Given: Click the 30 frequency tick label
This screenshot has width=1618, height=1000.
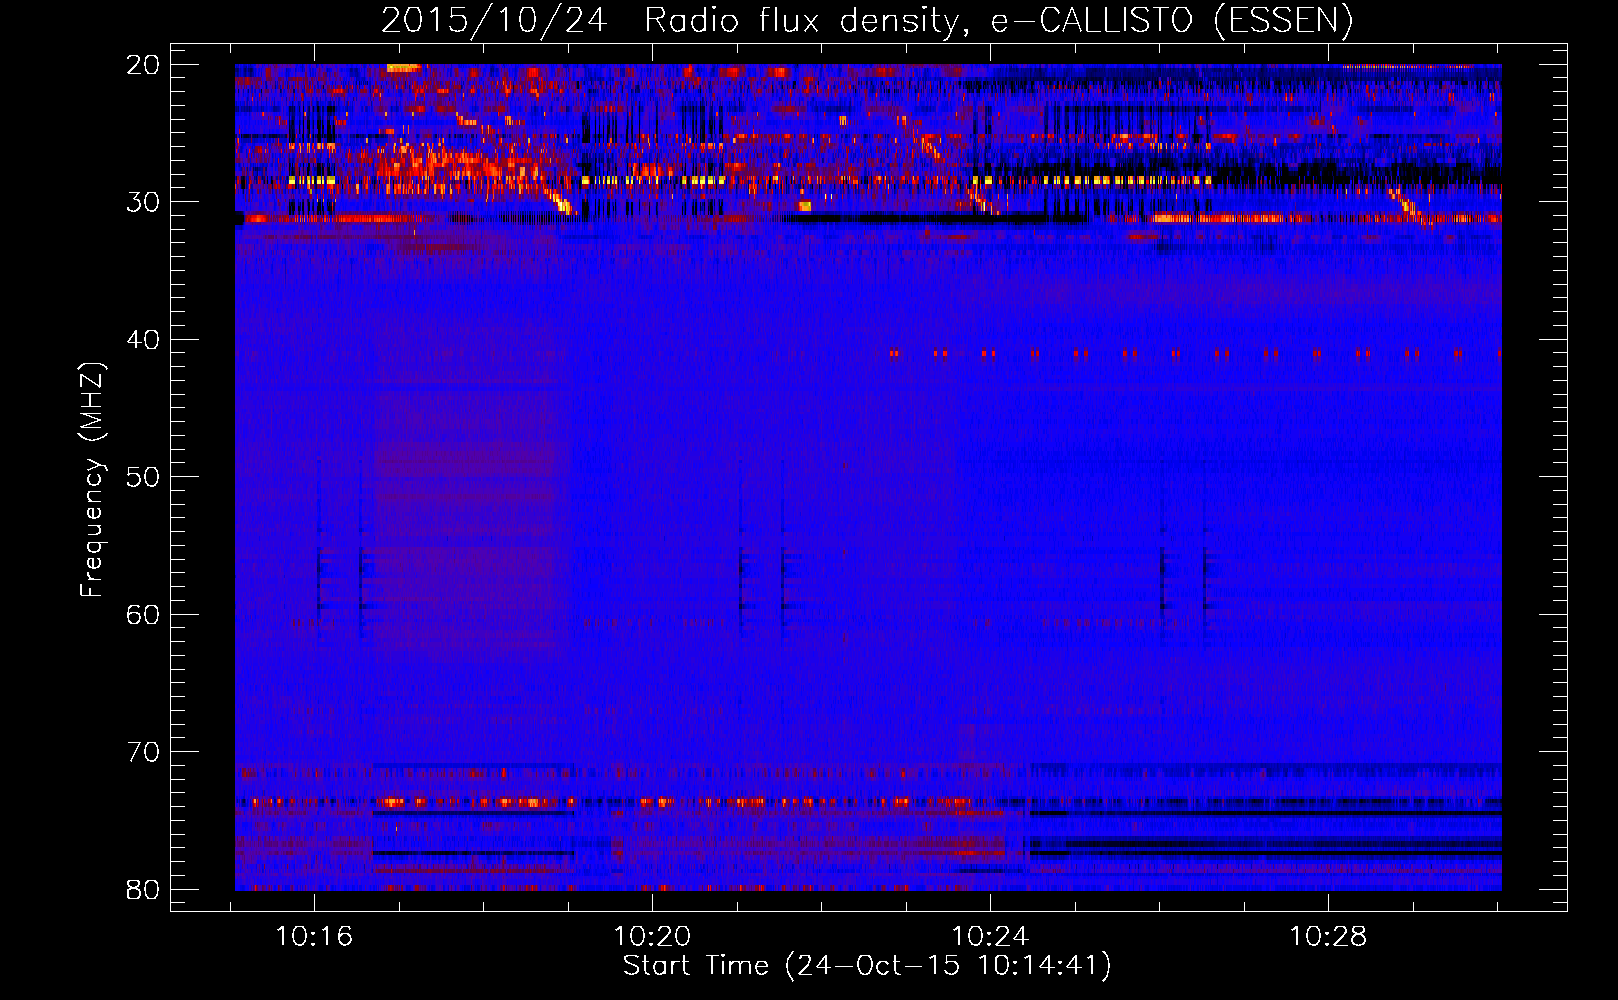Looking at the screenshot, I should pyautogui.click(x=143, y=202).
